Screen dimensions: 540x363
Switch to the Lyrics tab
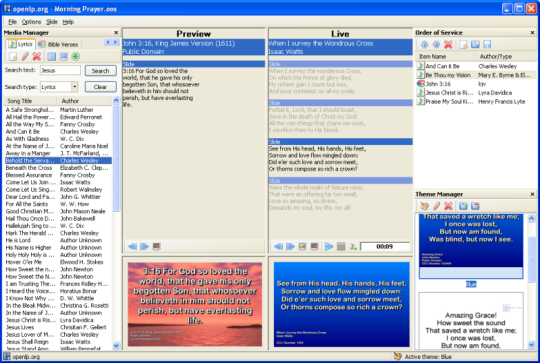tap(21, 44)
